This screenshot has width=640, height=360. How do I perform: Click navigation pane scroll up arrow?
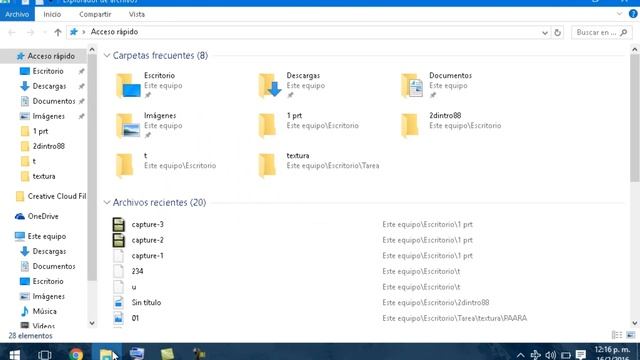[x=92, y=50]
